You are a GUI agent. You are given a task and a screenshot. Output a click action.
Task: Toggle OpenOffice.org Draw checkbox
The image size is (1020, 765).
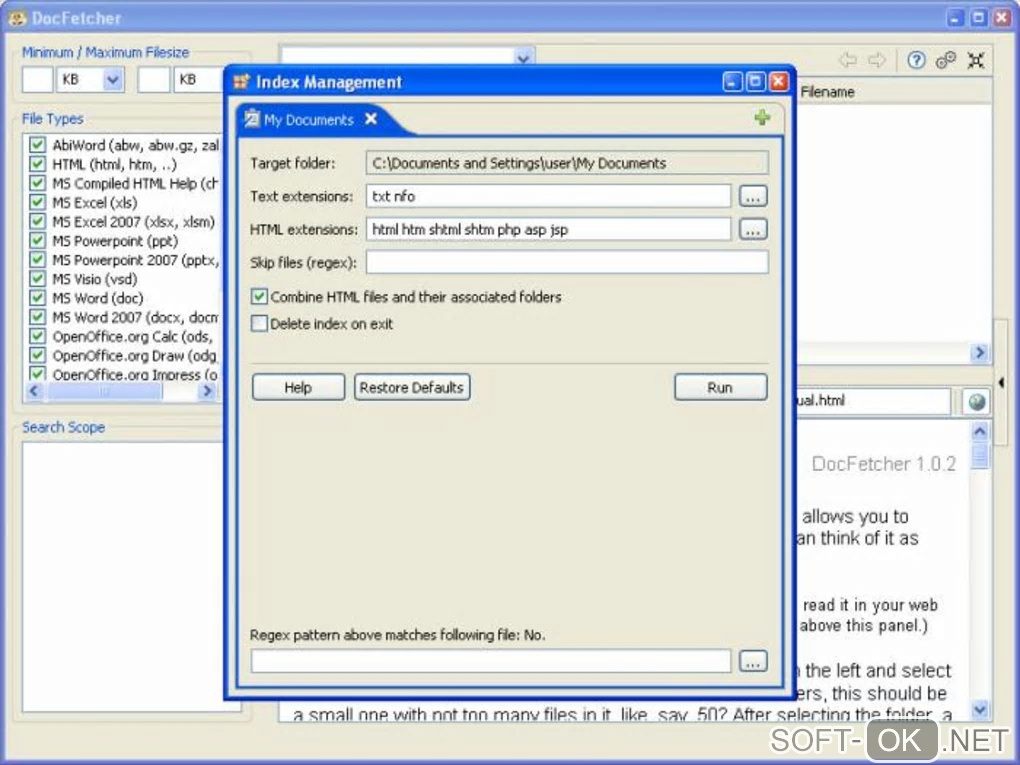coord(38,355)
